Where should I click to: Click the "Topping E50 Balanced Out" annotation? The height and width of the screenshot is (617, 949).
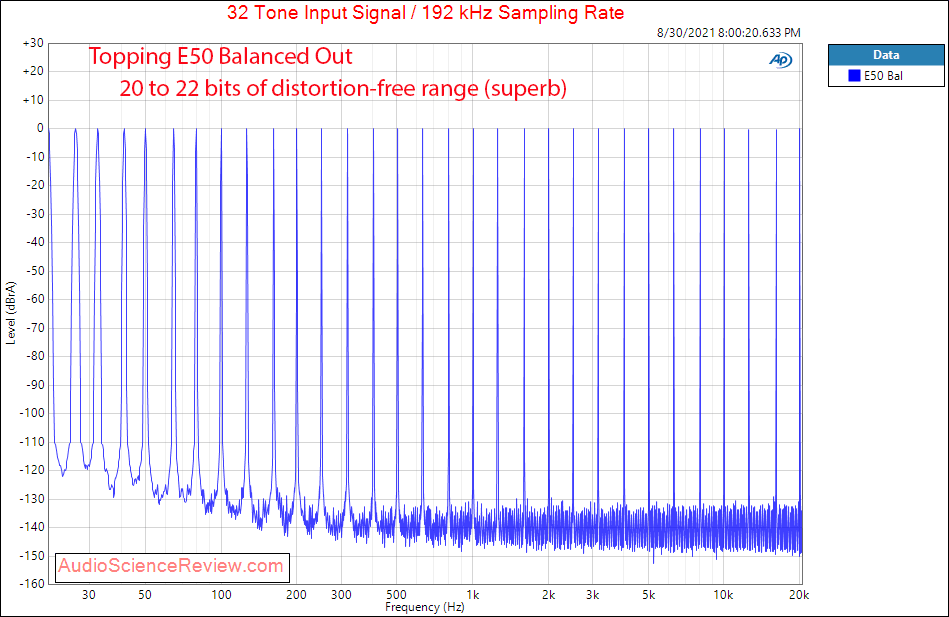(220, 56)
